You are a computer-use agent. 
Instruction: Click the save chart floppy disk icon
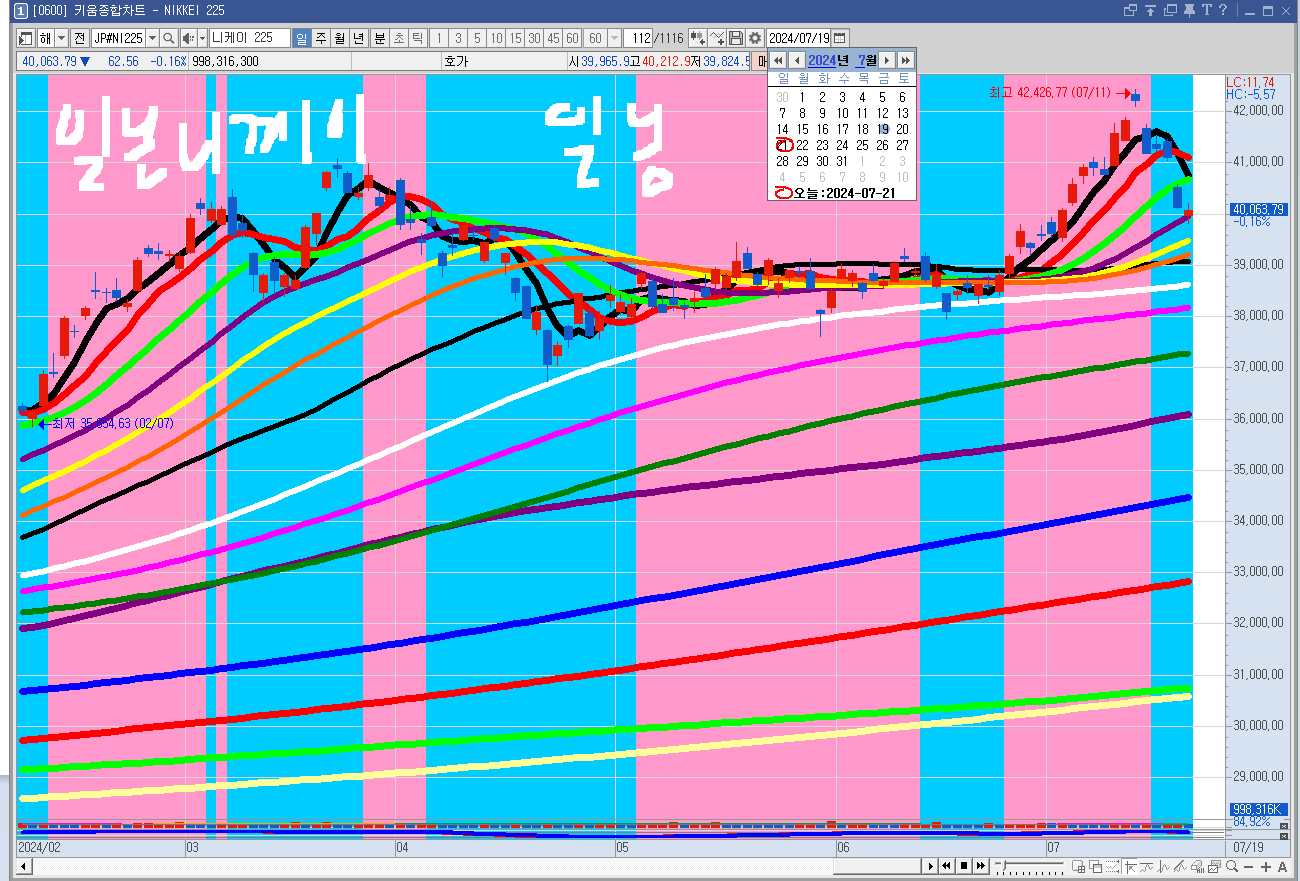[736, 38]
